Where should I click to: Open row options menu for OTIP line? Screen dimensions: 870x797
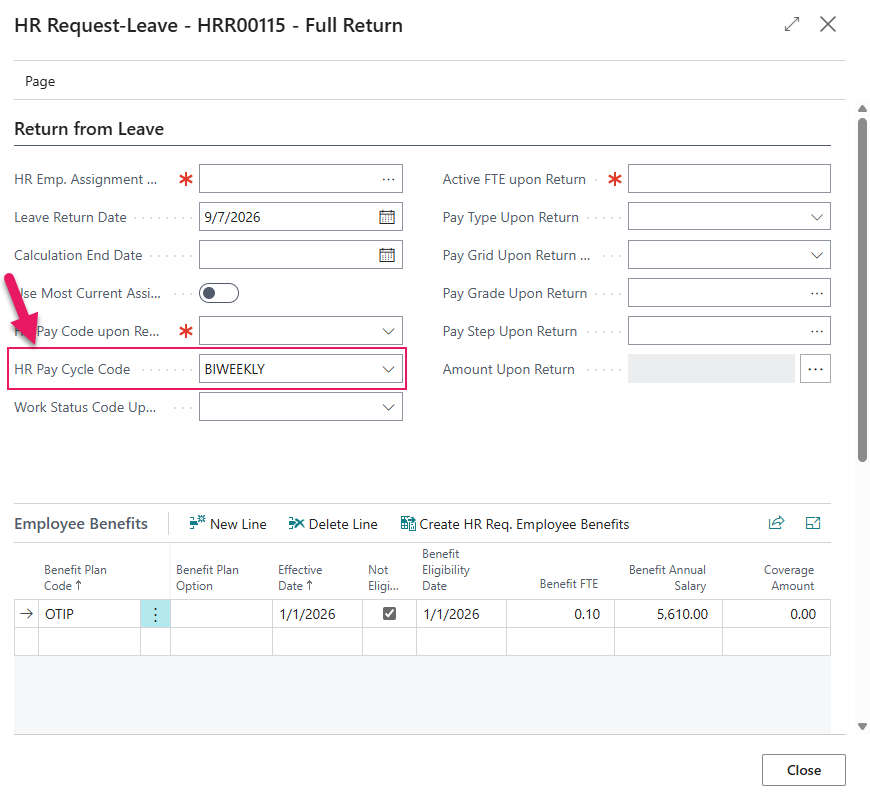(155, 614)
